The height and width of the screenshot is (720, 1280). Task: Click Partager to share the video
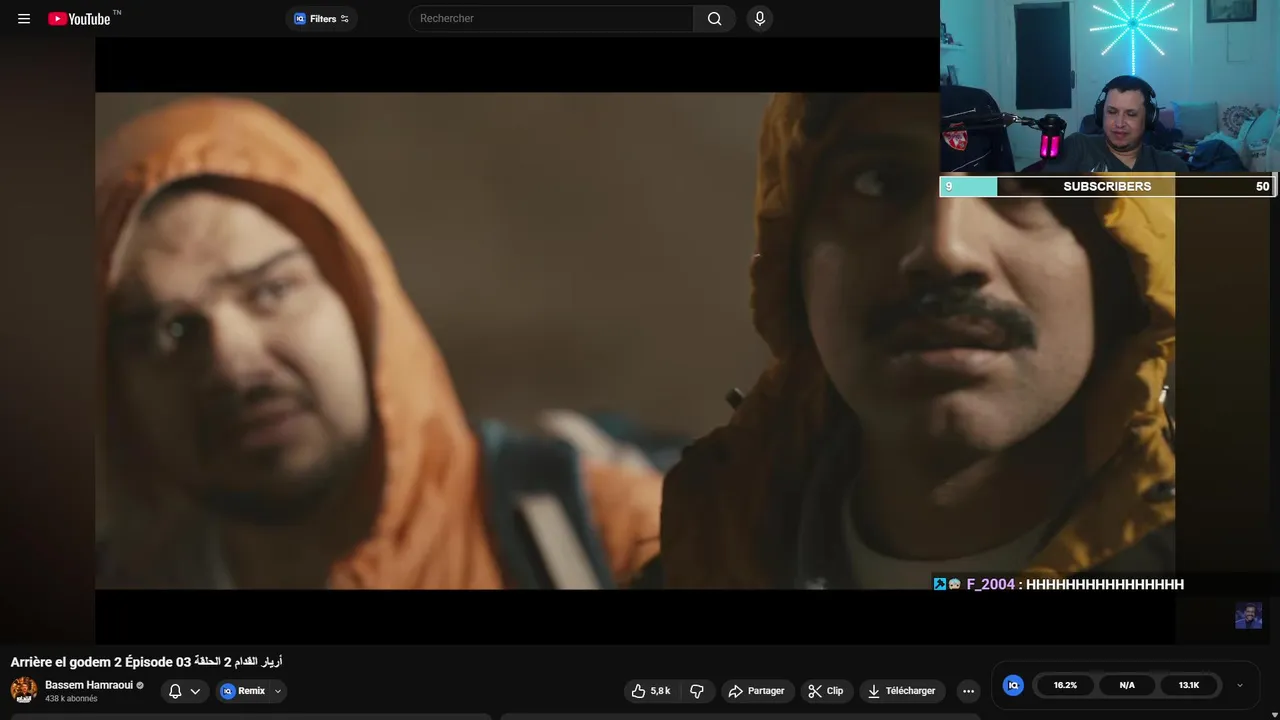(757, 691)
